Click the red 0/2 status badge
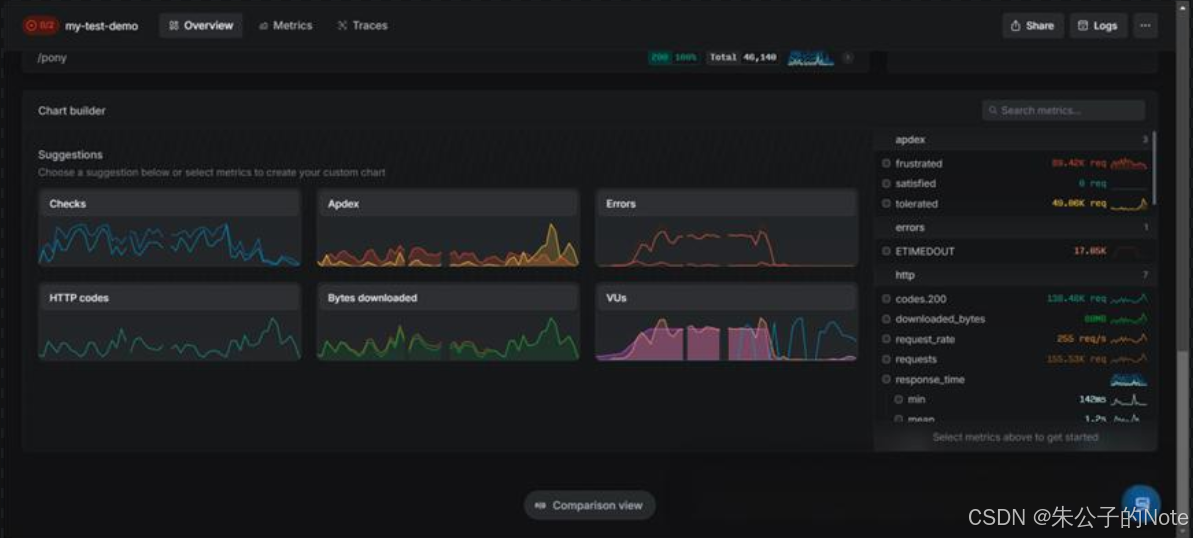 tap(40, 26)
